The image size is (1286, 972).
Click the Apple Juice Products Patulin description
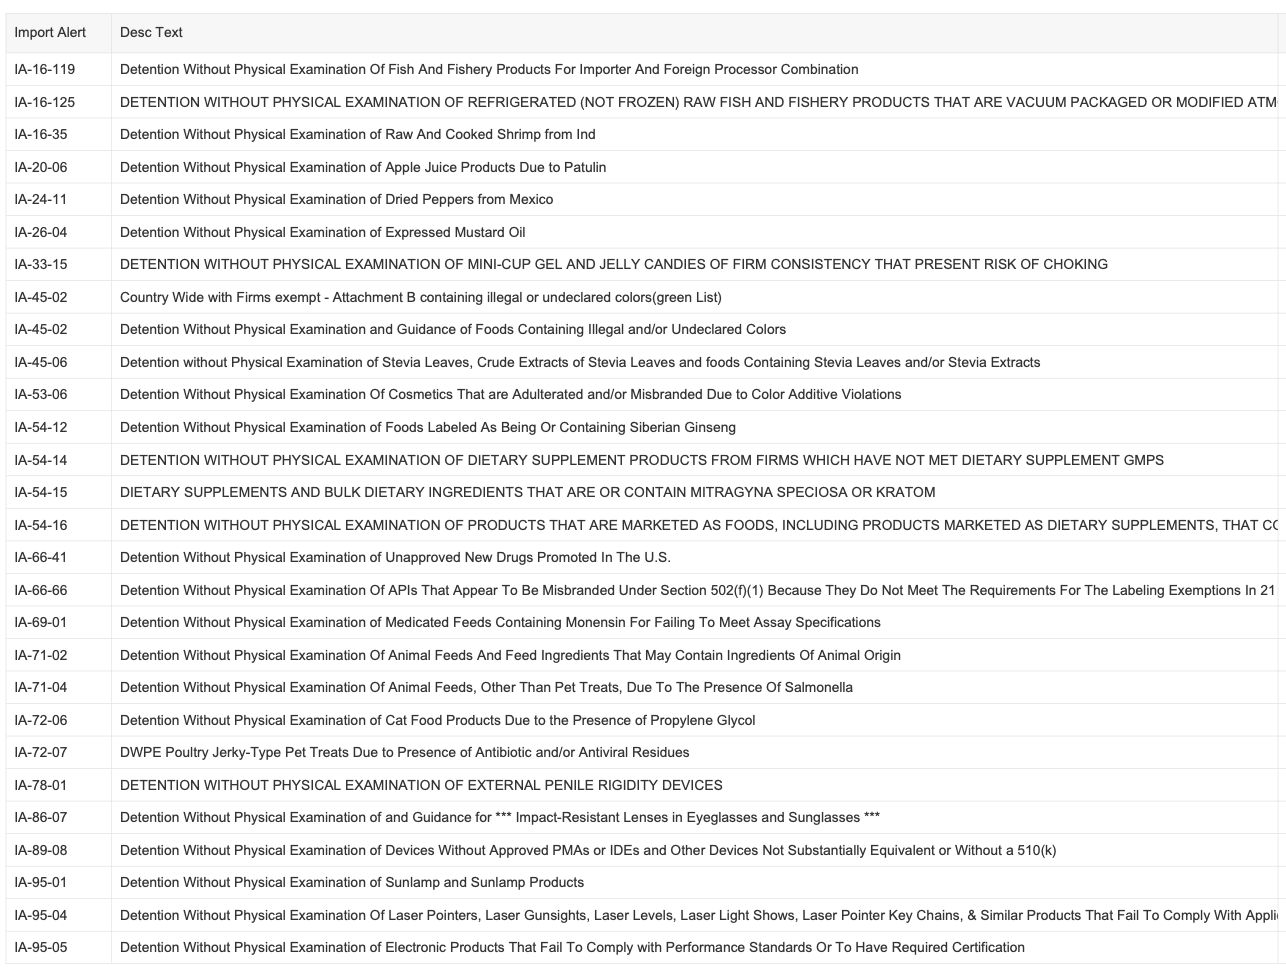[x=362, y=167]
